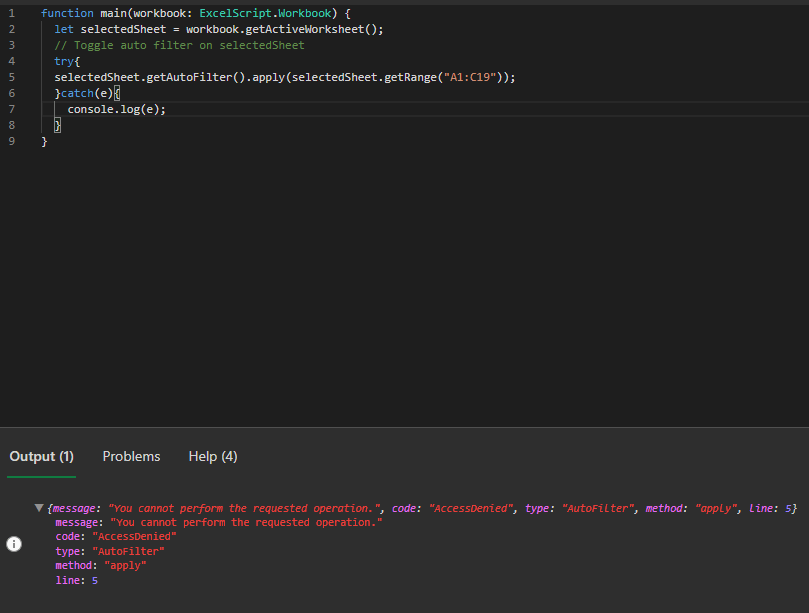Click the closing brace on line 8
Screen dimensions: 809x613
coord(57,125)
